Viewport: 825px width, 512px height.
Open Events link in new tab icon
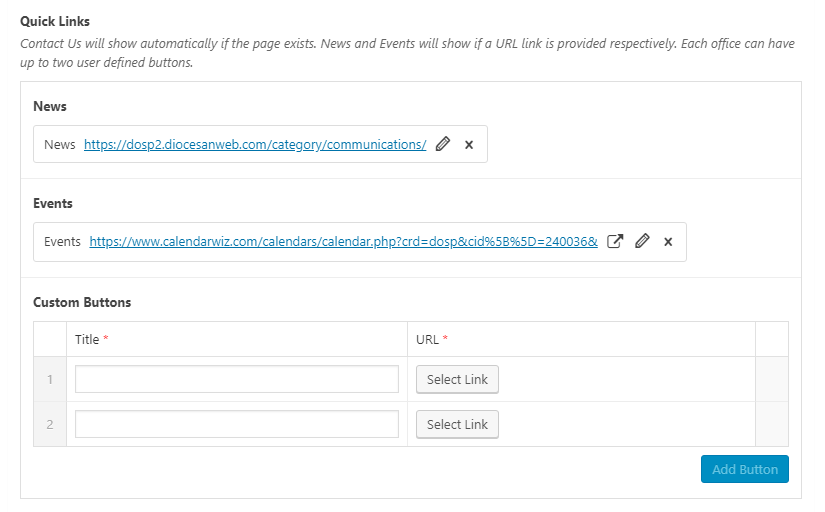point(617,241)
